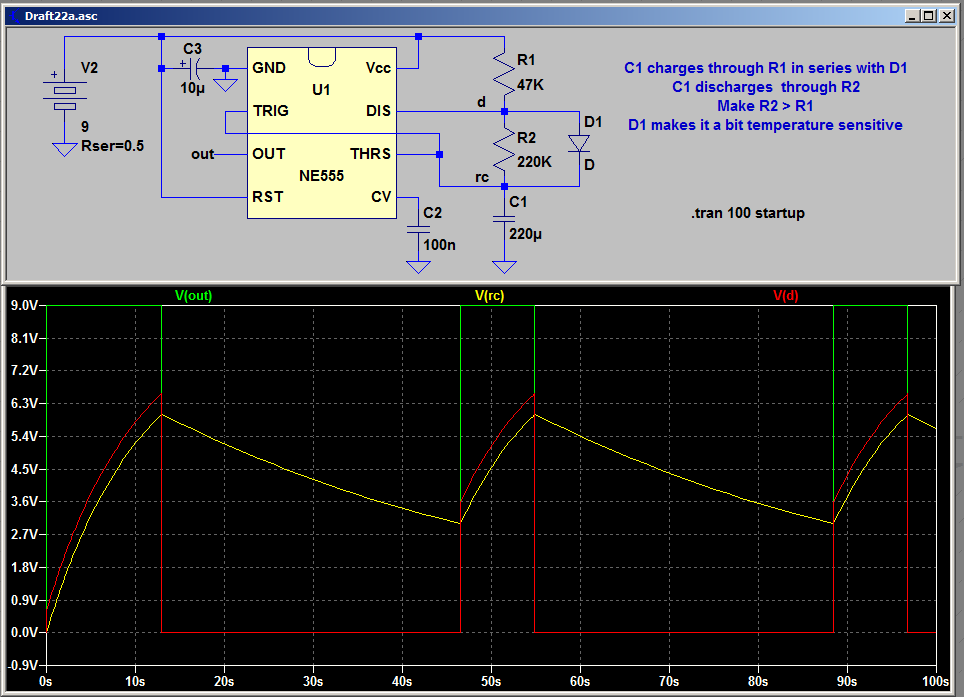Select the NE555 chip U1 symbol

pos(322,133)
